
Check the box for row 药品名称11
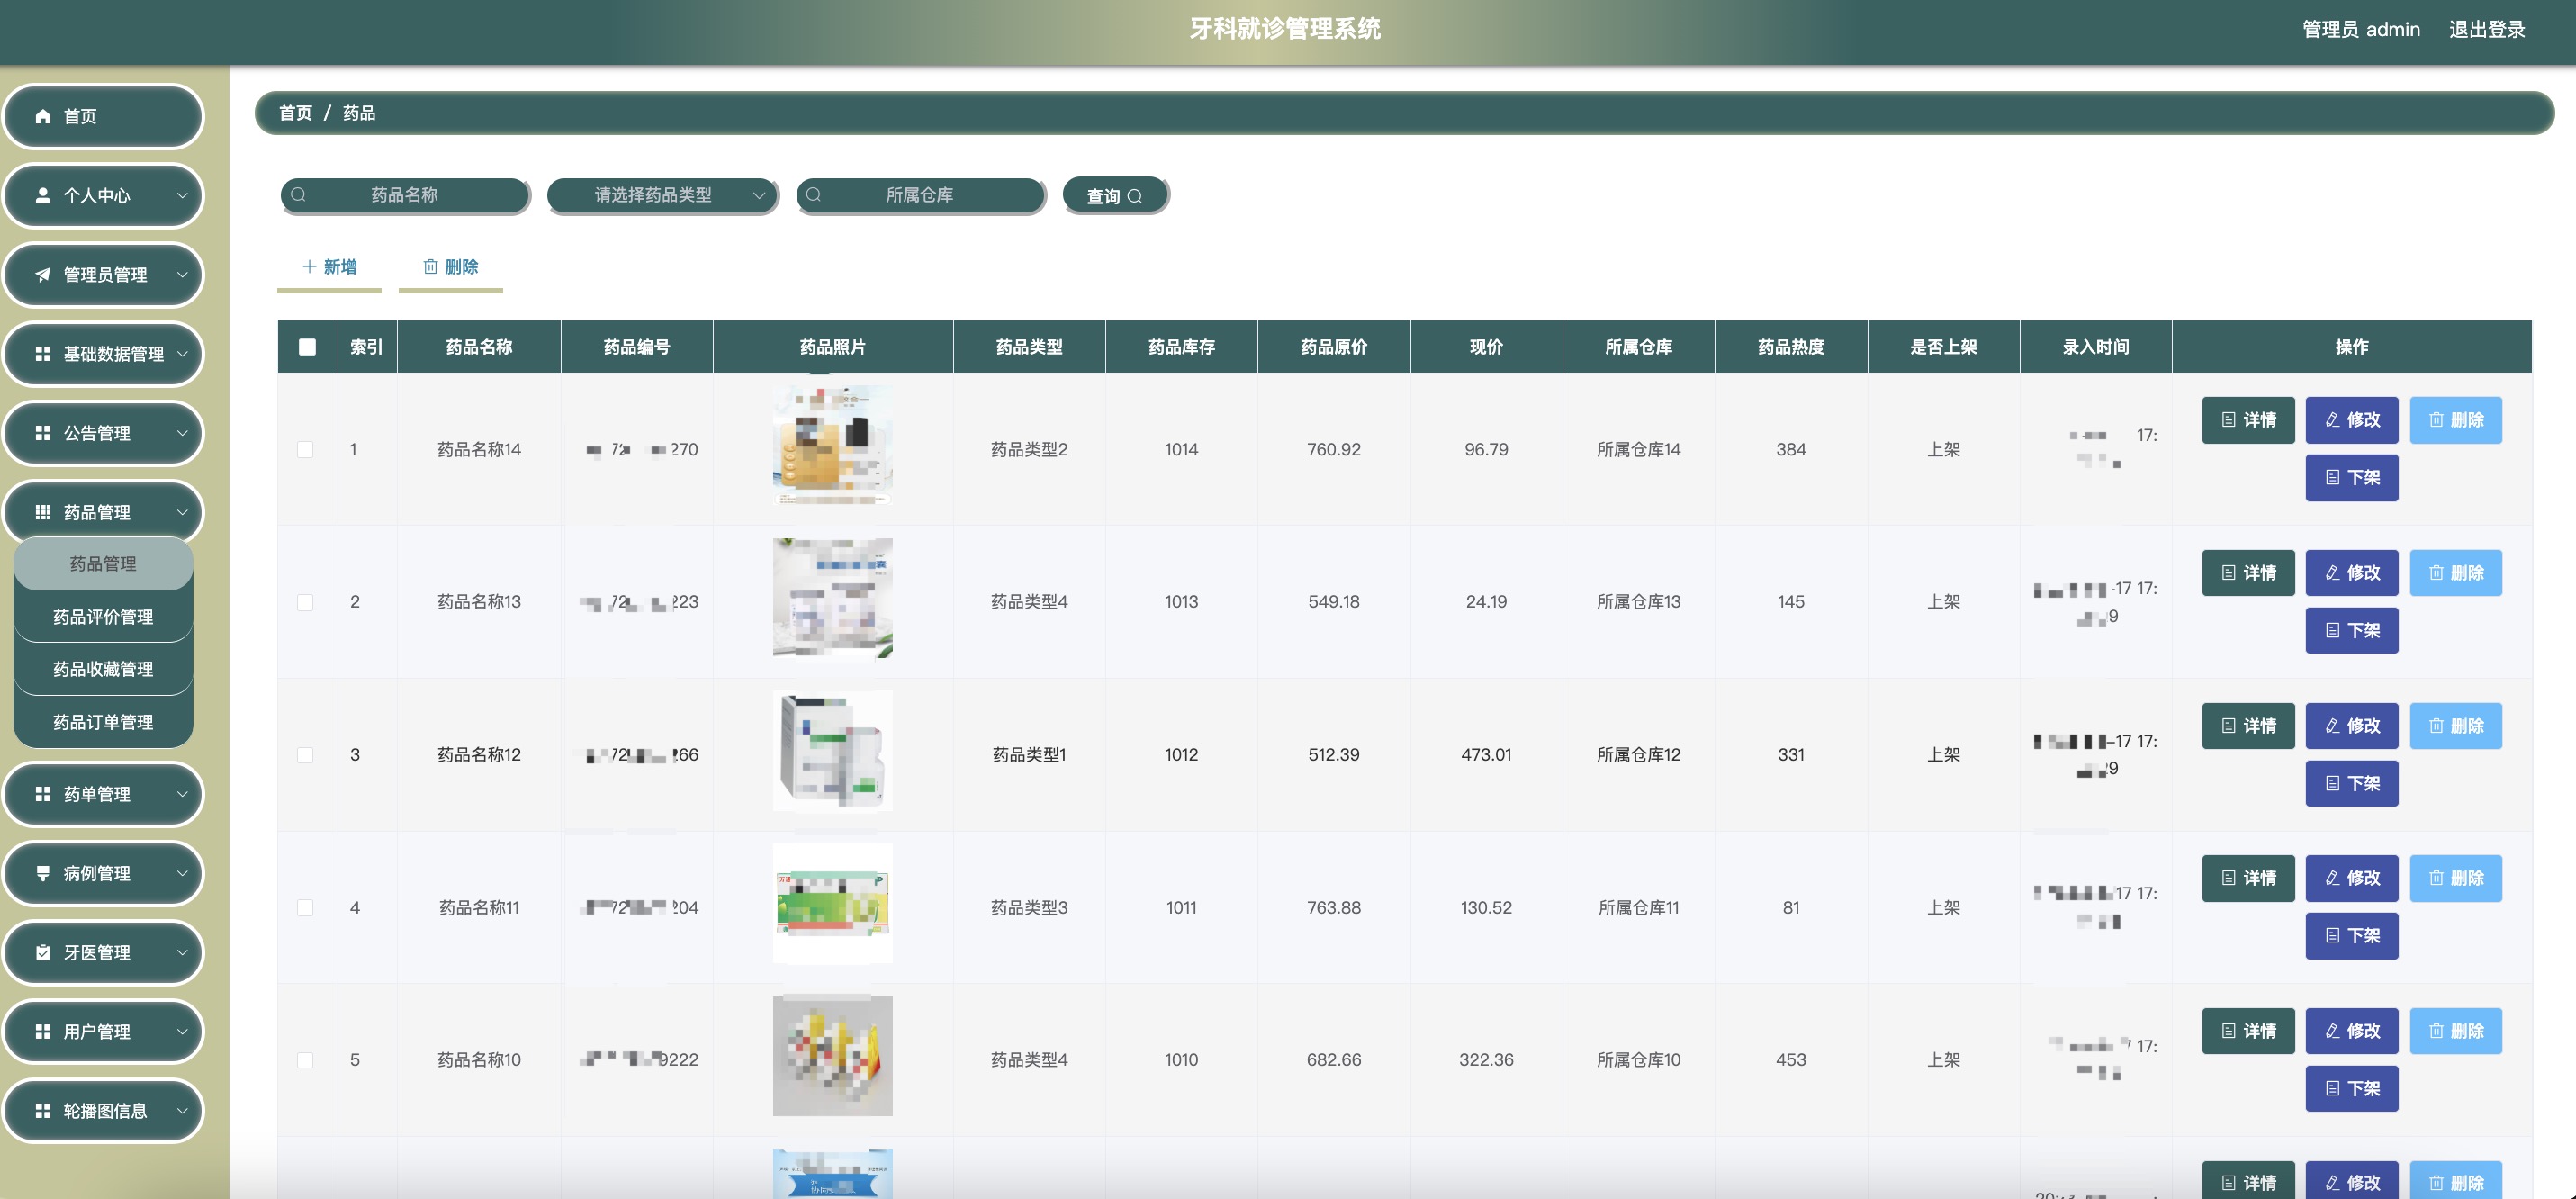pyautogui.click(x=305, y=908)
